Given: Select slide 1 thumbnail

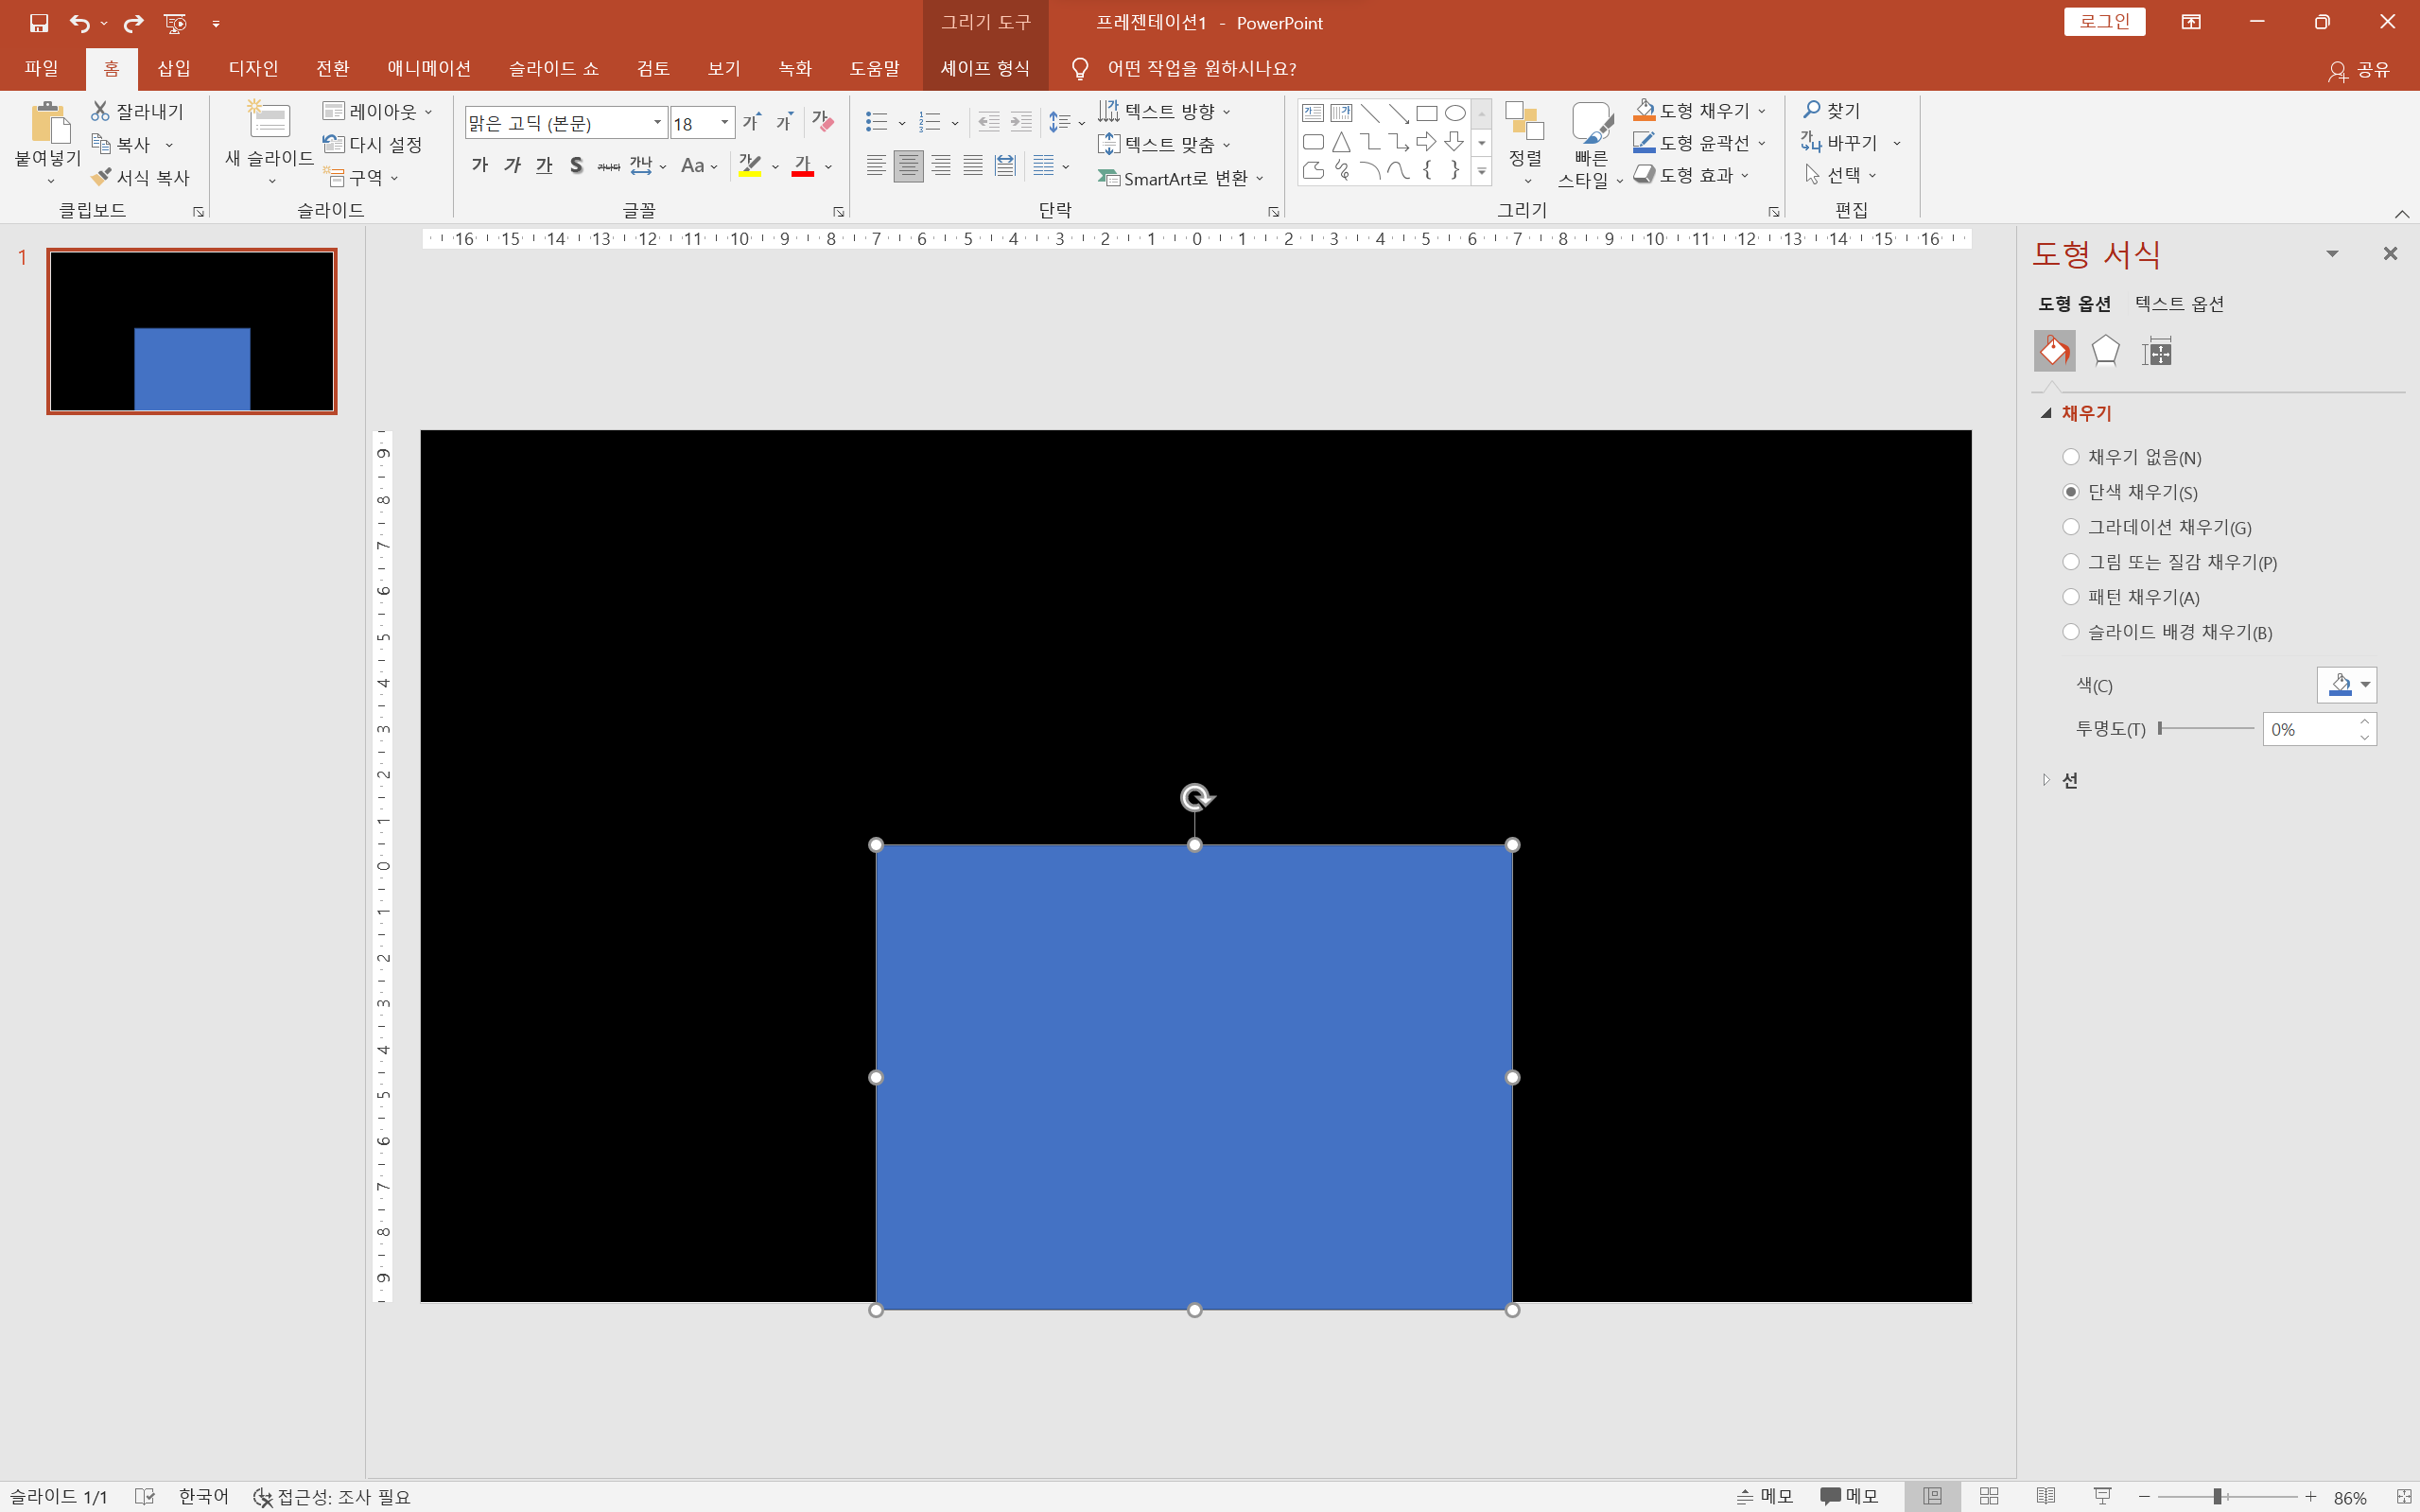Looking at the screenshot, I should [x=192, y=331].
